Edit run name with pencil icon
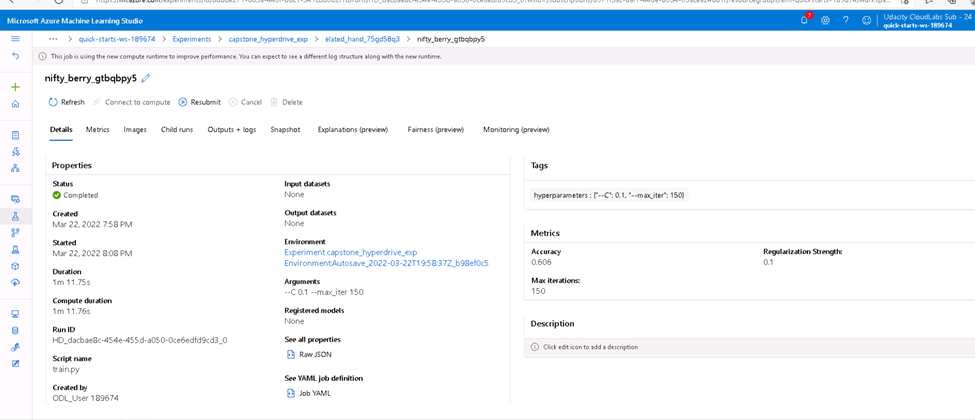975x420 pixels. pyautogui.click(x=146, y=78)
